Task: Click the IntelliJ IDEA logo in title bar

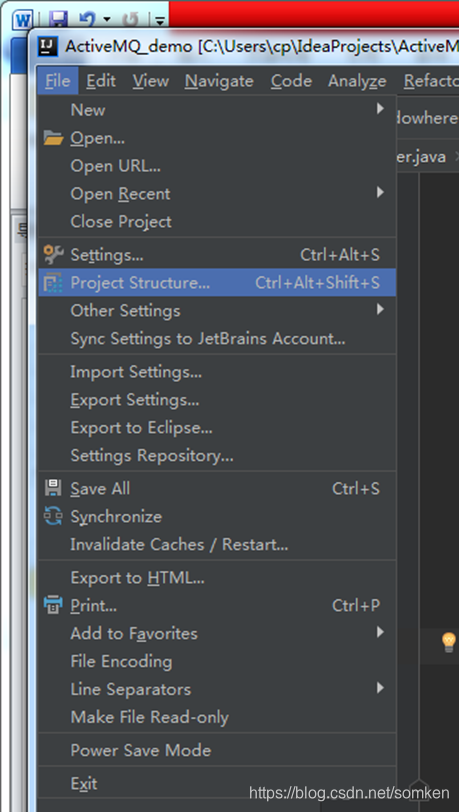Action: click(x=48, y=47)
